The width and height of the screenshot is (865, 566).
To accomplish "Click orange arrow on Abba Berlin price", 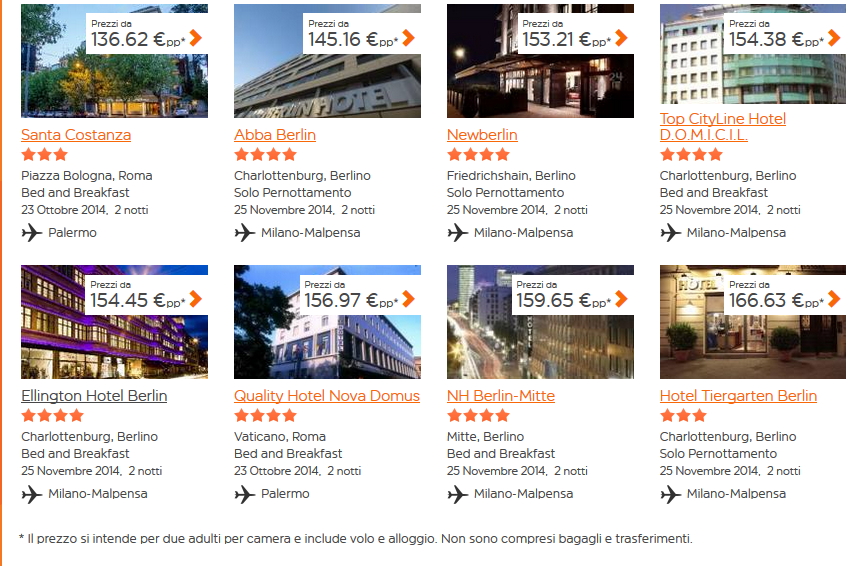I will (x=408, y=38).
